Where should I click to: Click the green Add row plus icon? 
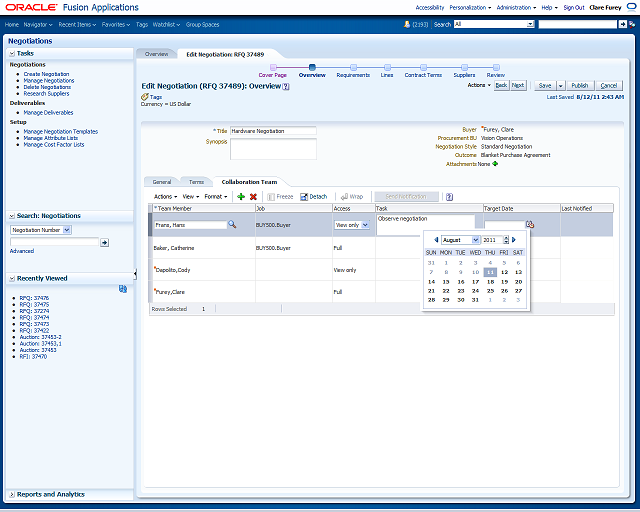(x=241, y=197)
